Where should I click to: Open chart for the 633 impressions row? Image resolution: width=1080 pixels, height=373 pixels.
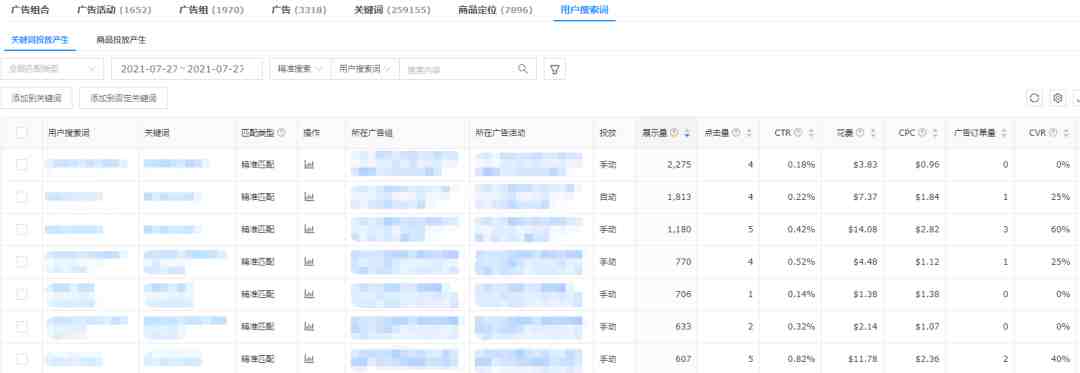click(309, 326)
